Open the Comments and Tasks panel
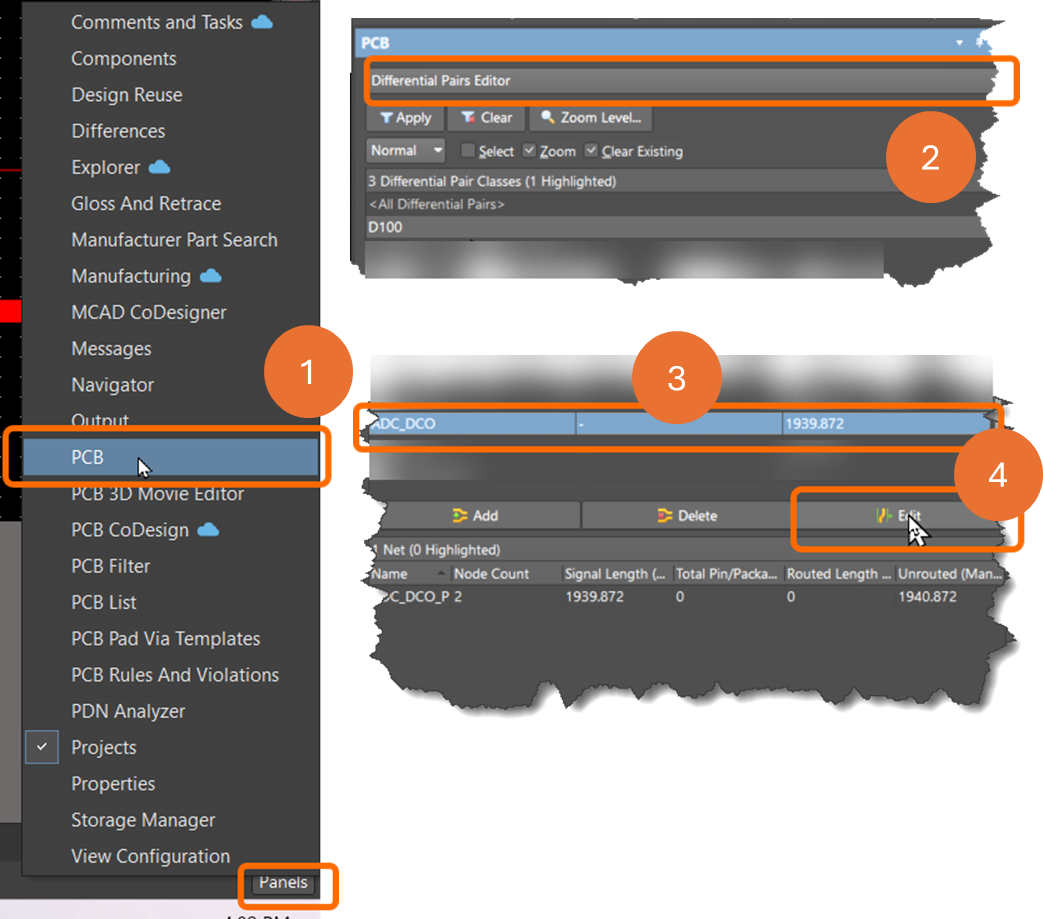Viewport: 1043px width, 919px height. pos(157,23)
